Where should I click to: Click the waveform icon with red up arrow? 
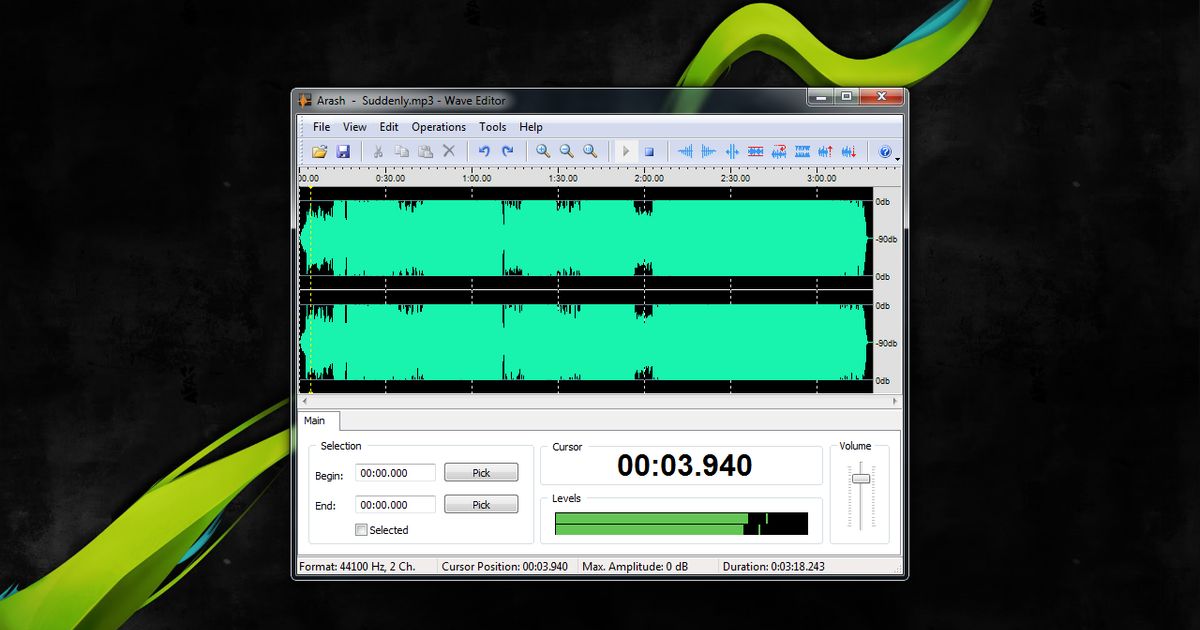tap(825, 151)
